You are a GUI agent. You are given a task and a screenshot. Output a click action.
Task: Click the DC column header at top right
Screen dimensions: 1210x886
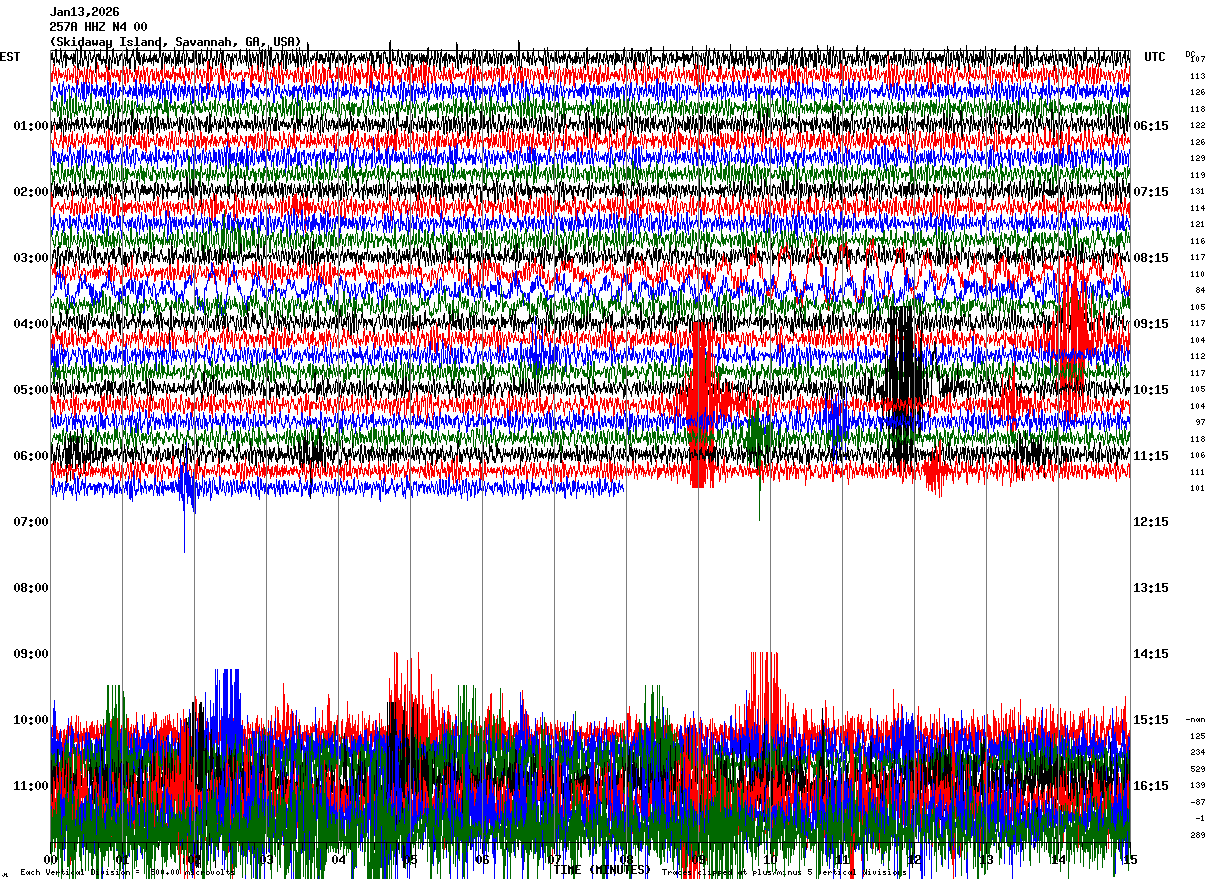1190,54
